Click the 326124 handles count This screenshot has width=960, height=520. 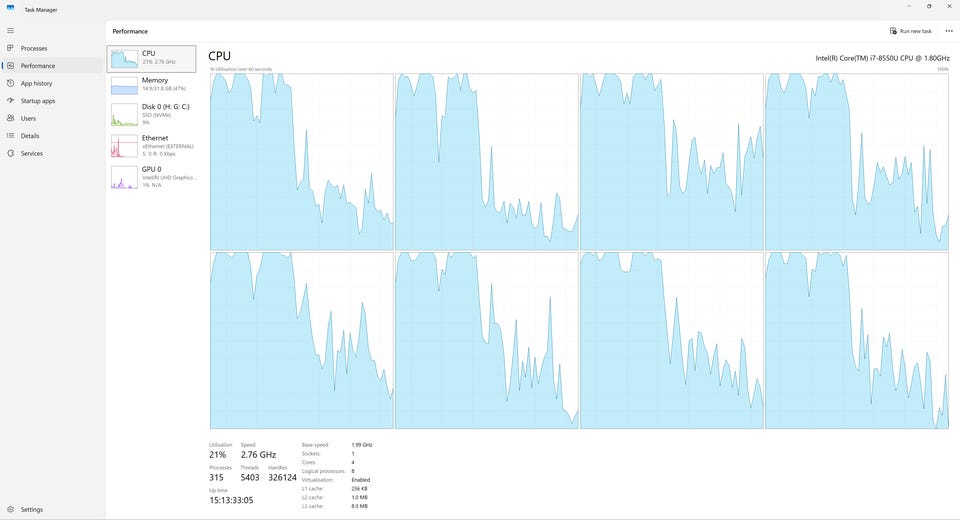[x=282, y=477]
